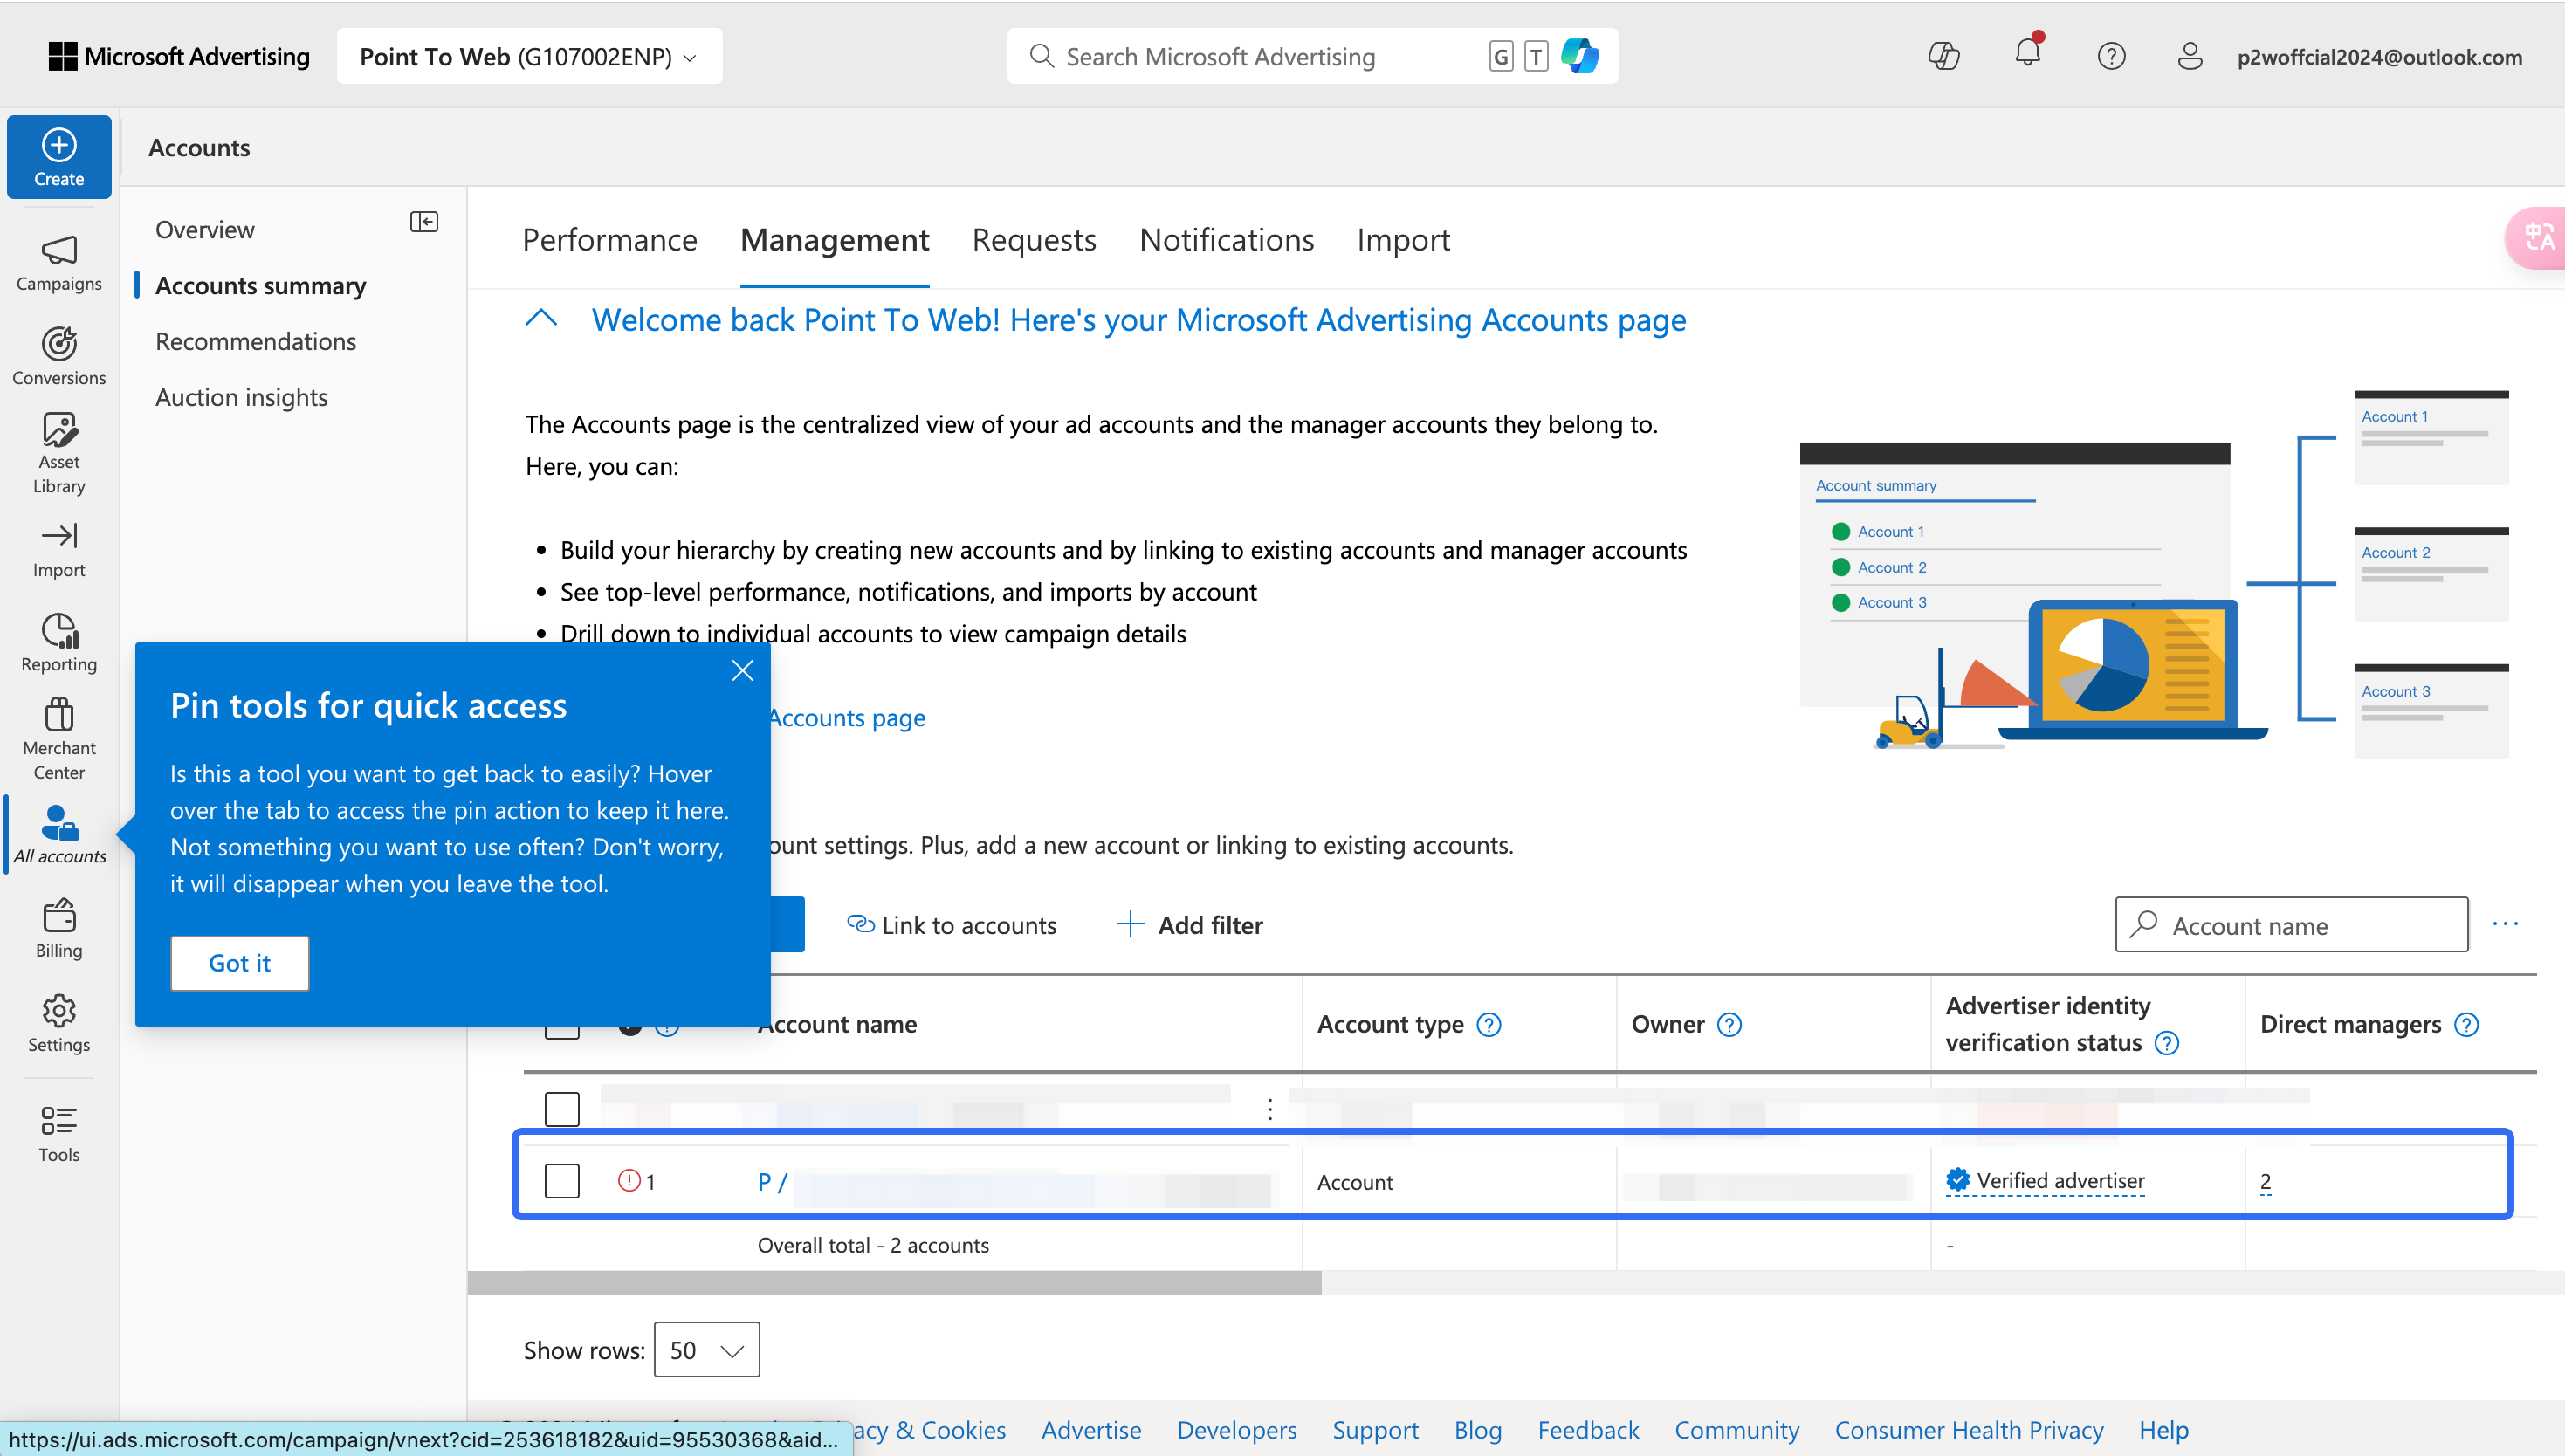
Task: Open the Copilot chat icon in header
Action: [x=1943, y=56]
